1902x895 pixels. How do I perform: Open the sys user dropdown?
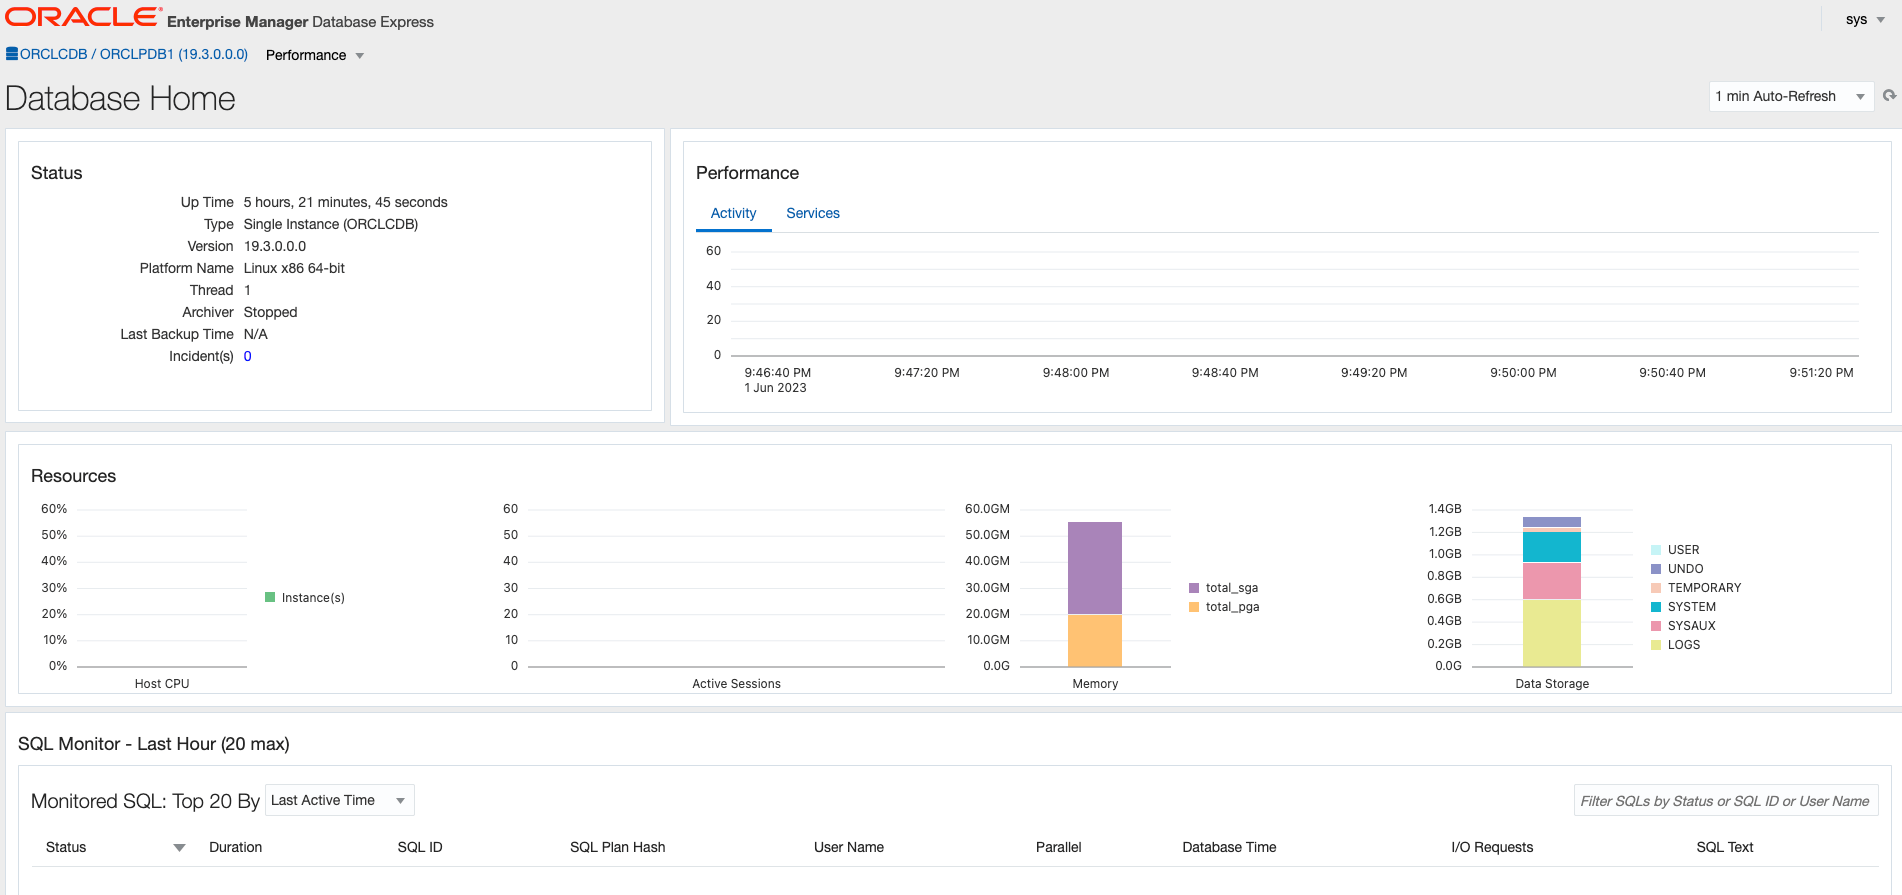pyautogui.click(x=1865, y=19)
